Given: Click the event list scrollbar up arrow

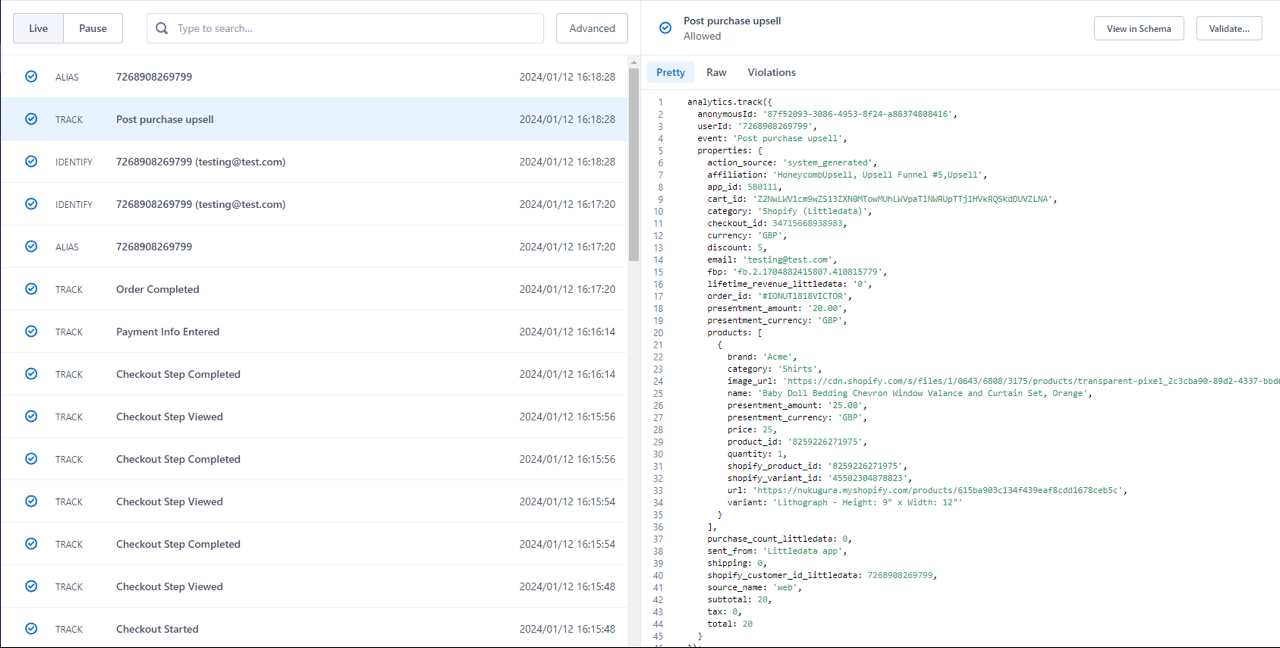Looking at the screenshot, I should point(633,63).
